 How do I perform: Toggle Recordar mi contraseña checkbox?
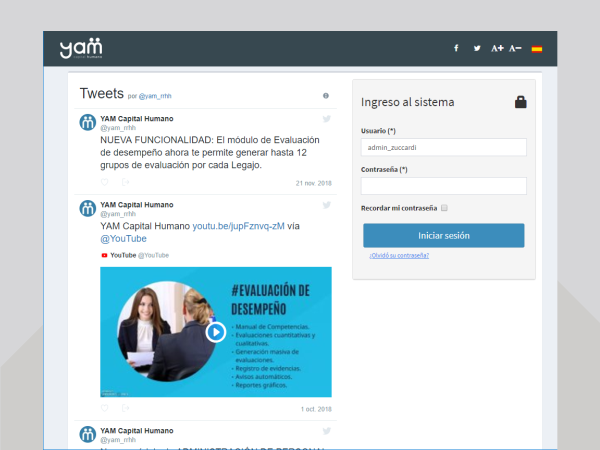click(444, 208)
